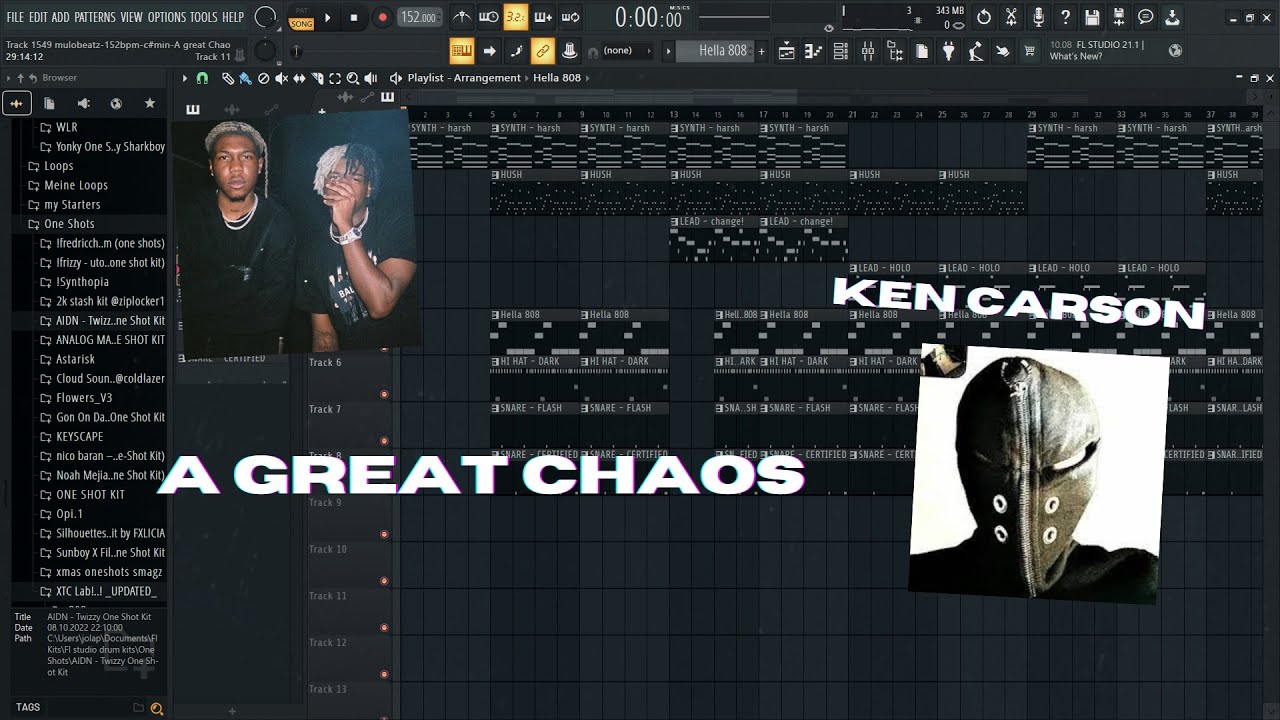The image size is (1280, 720).
Task: Click the undo history circular arrow icon
Action: click(x=984, y=17)
